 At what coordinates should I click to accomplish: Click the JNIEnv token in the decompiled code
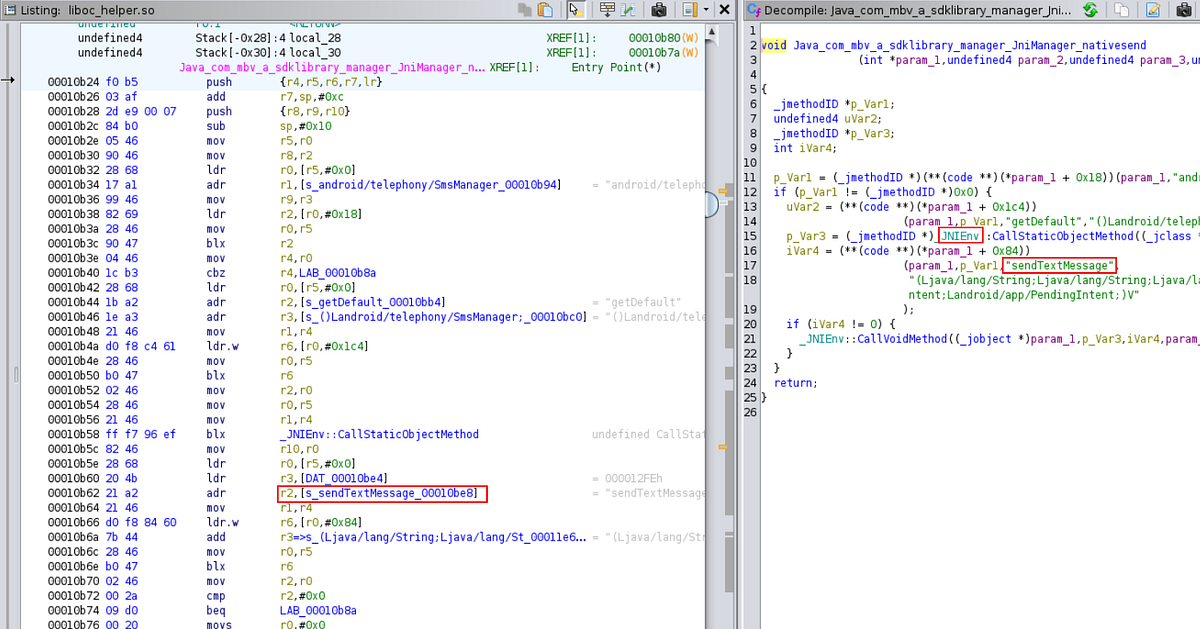pos(960,236)
